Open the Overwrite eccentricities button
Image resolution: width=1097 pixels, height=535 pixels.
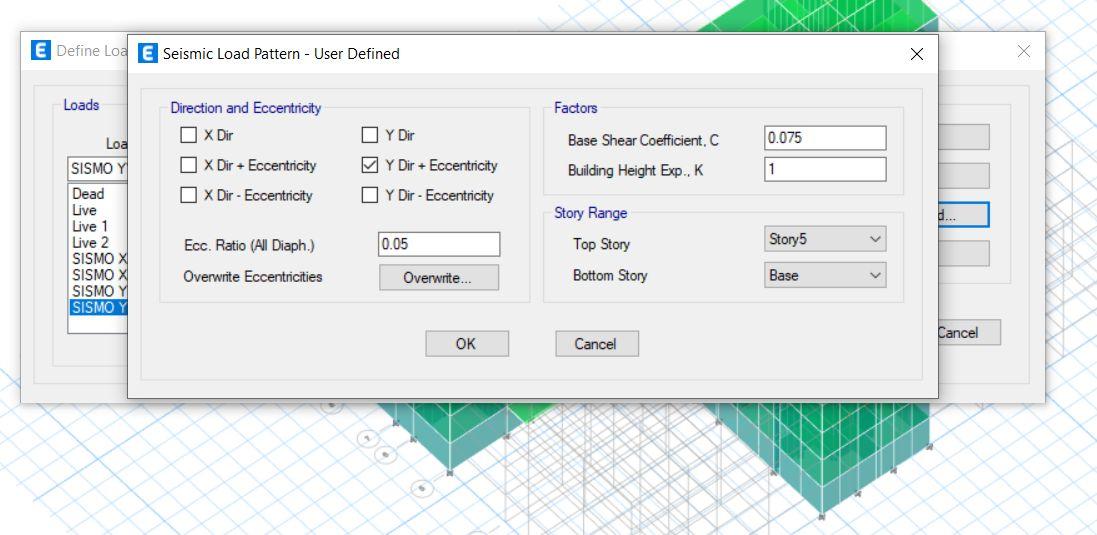[439, 278]
